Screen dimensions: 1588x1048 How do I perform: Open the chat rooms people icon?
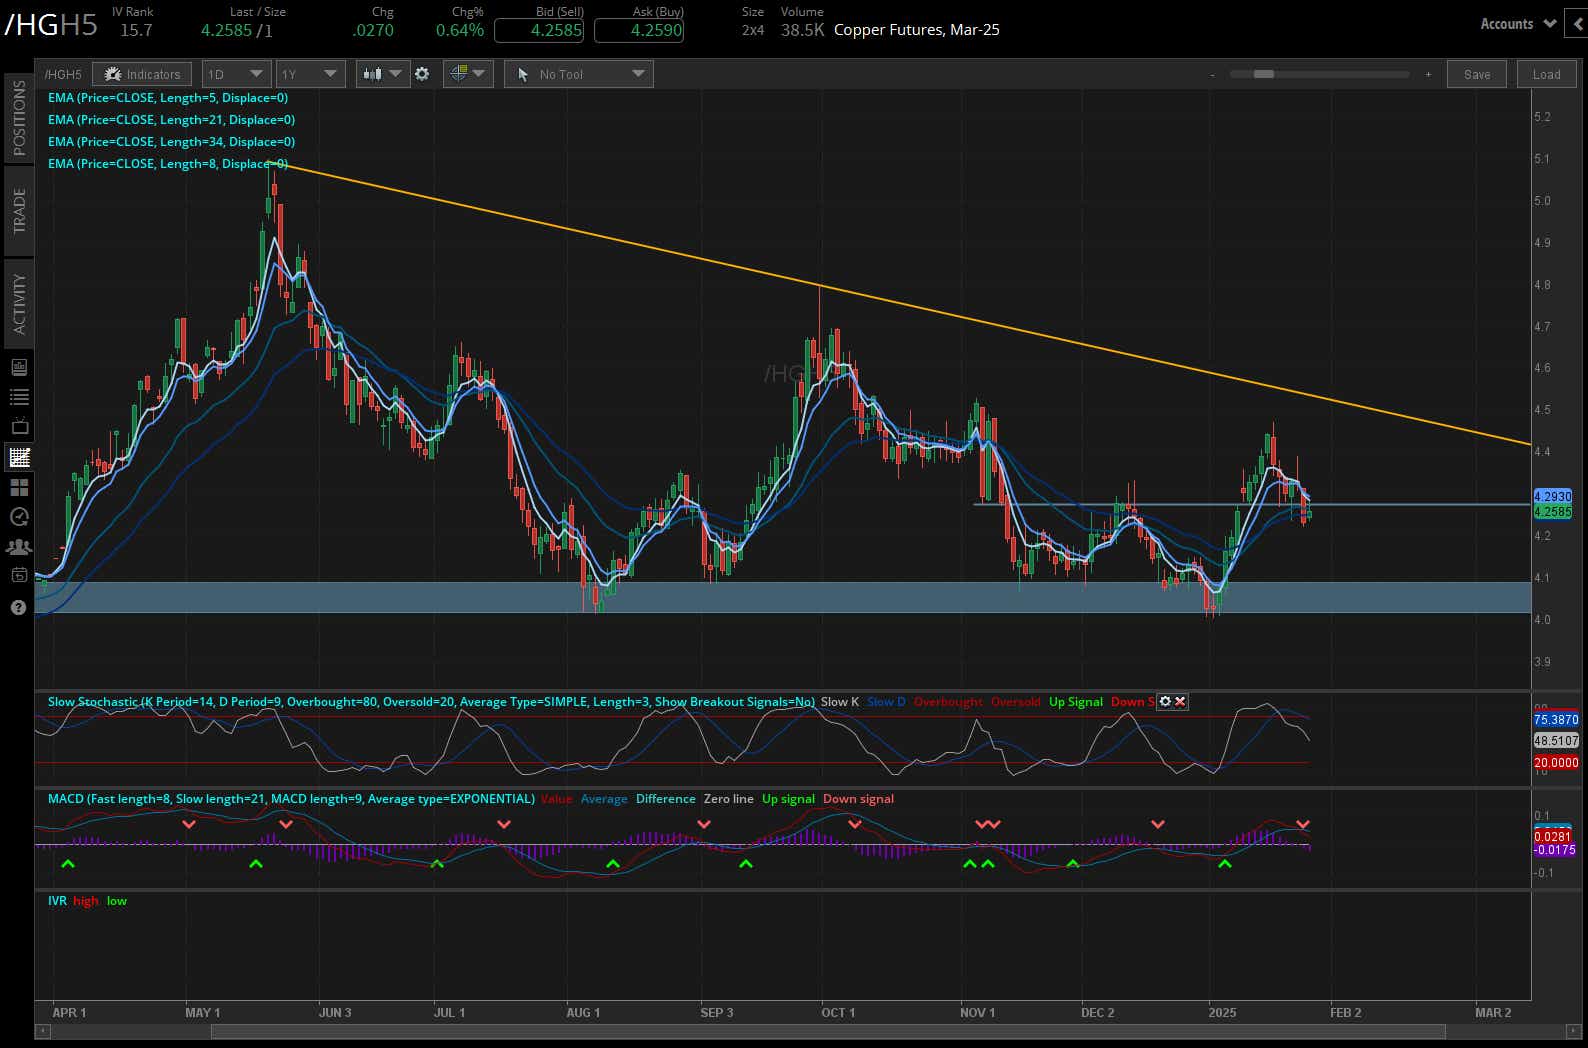click(19, 547)
